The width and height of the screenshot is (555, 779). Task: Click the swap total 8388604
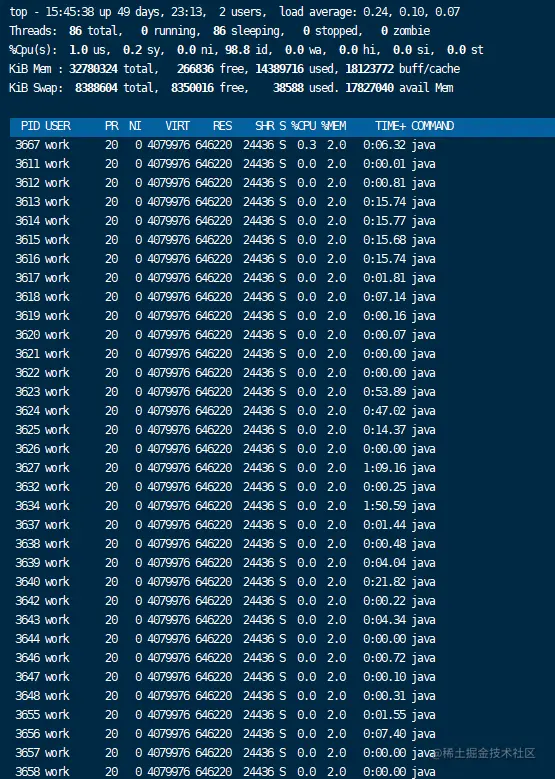click(96, 88)
